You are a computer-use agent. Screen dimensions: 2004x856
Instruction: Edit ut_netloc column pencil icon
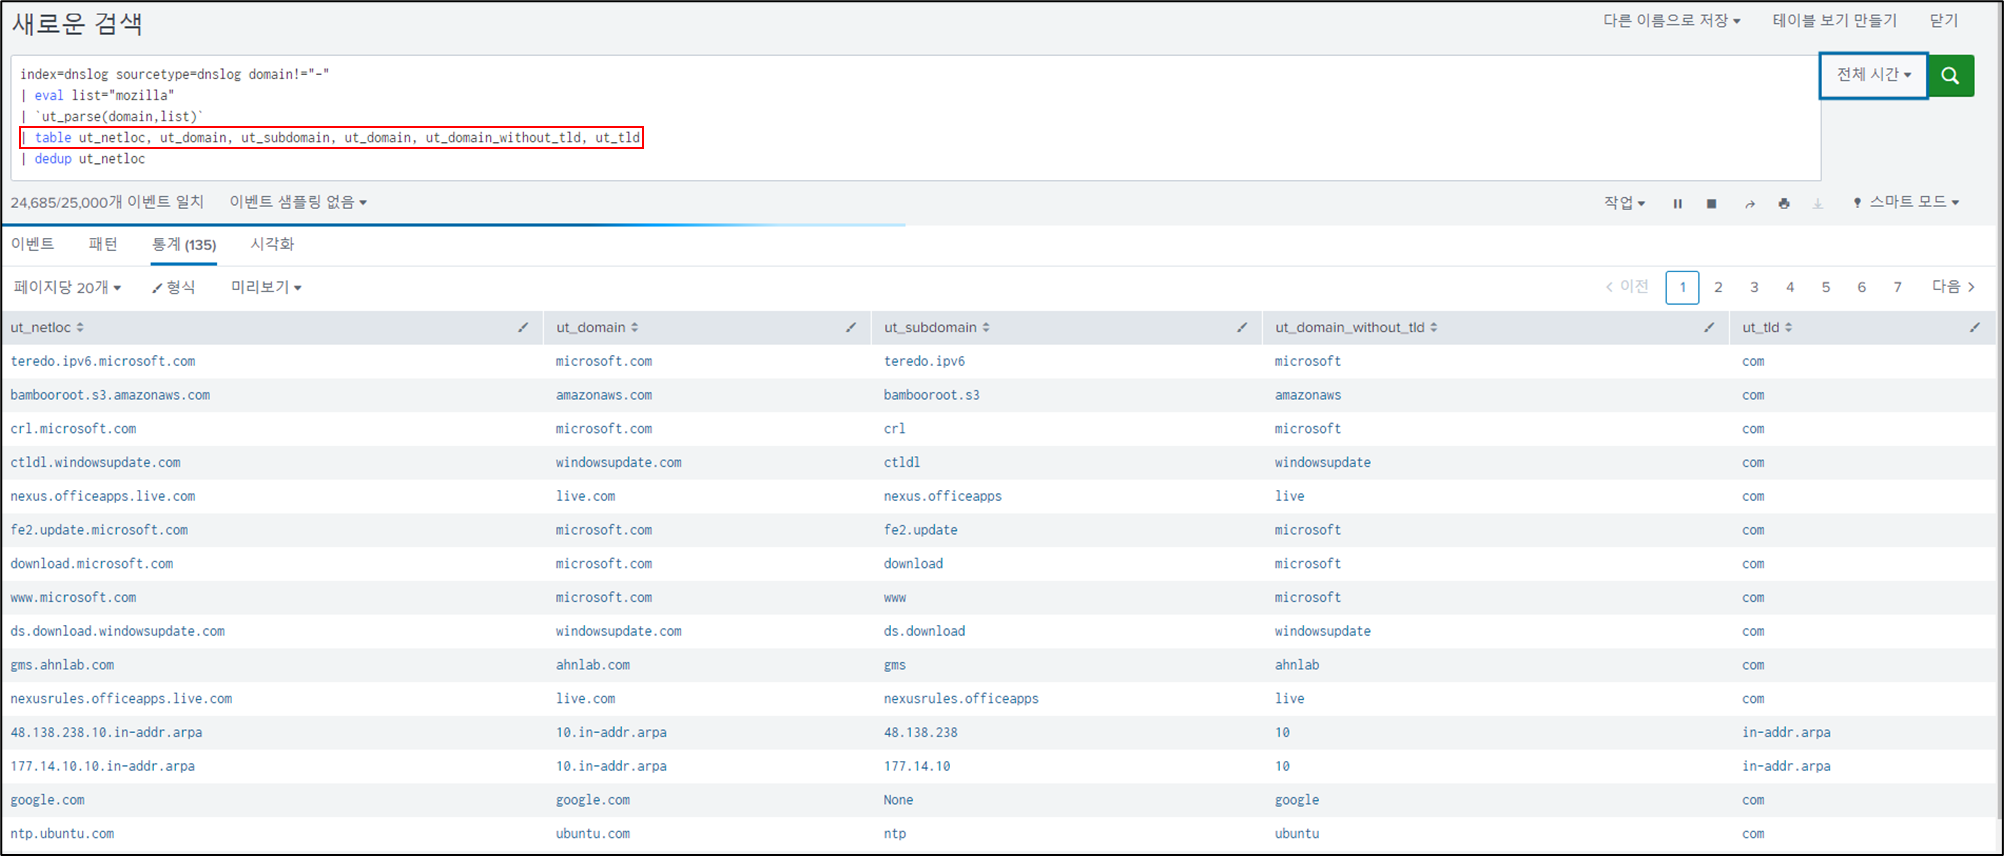pos(523,328)
